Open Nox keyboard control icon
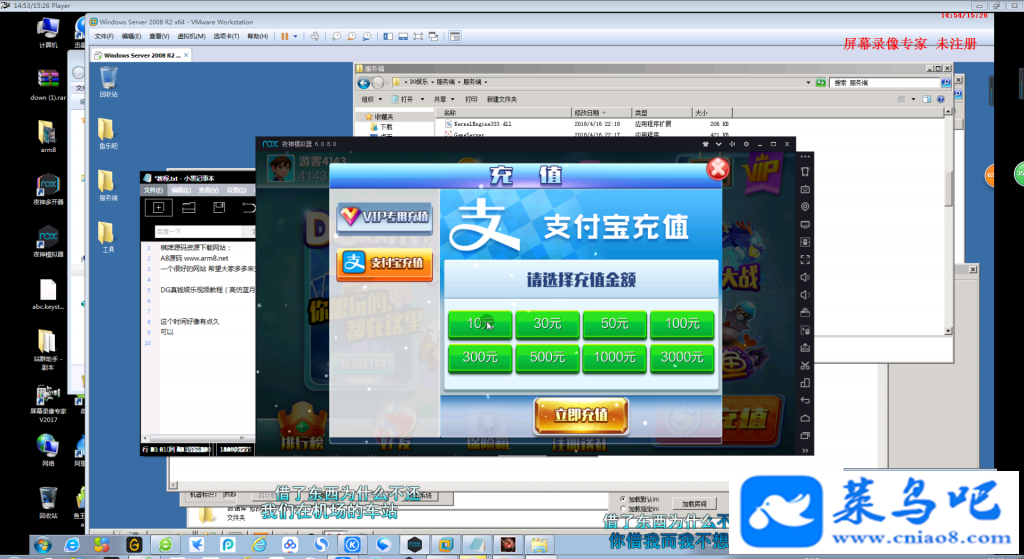The image size is (1024, 559). (805, 189)
